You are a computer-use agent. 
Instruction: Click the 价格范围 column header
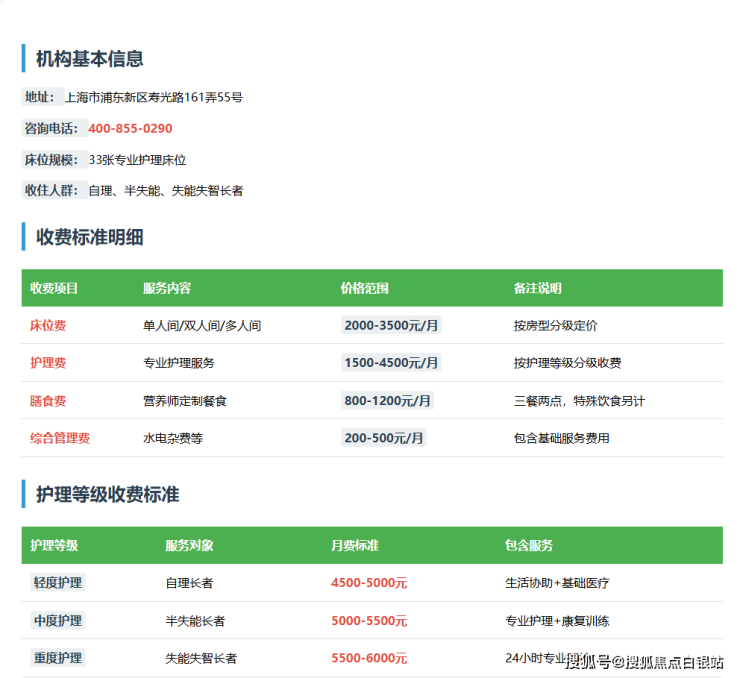pos(364,288)
